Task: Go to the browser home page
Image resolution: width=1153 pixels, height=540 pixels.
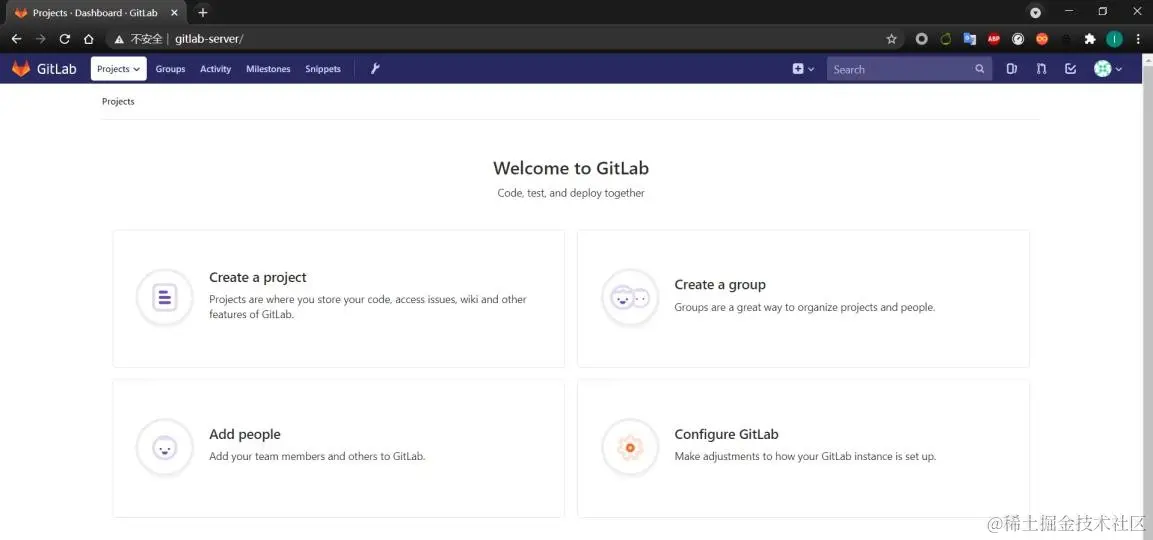Action: coord(88,39)
